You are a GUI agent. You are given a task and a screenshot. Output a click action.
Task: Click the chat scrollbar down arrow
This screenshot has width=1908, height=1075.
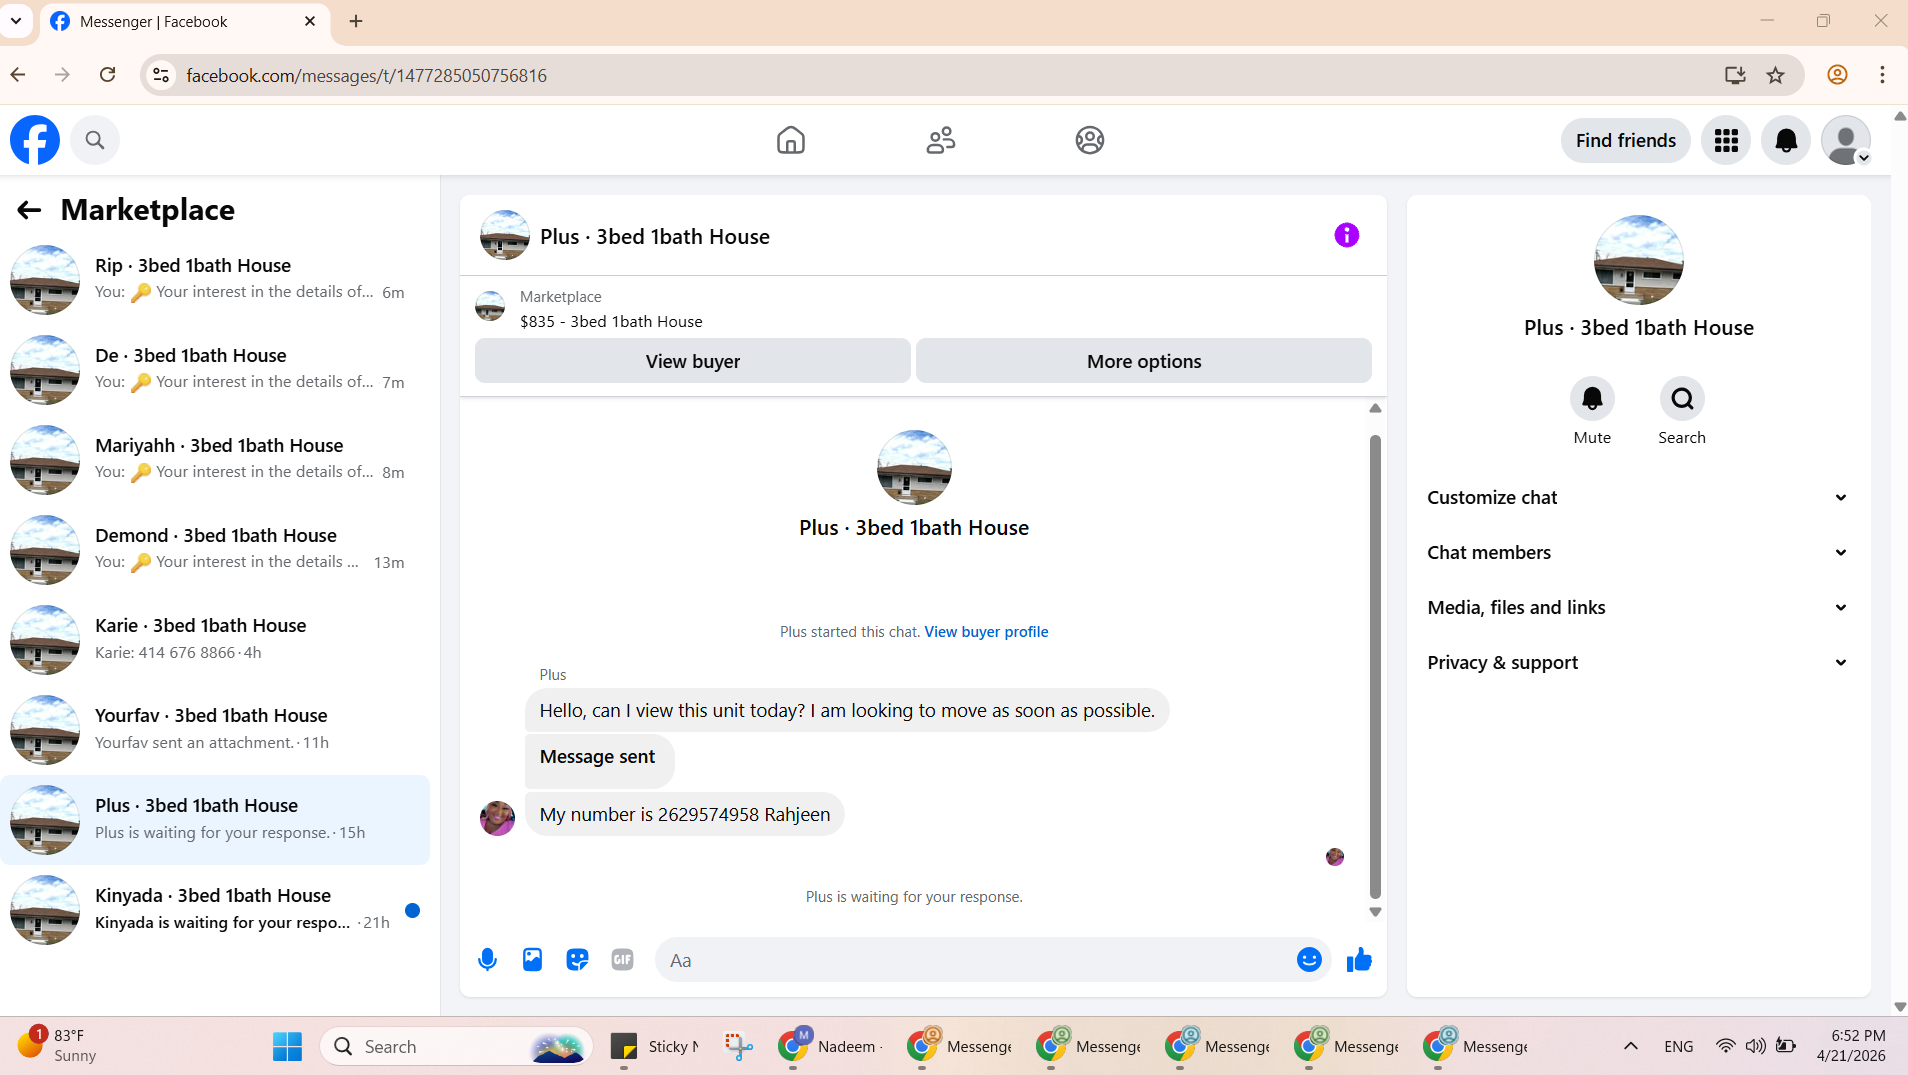[x=1375, y=912]
